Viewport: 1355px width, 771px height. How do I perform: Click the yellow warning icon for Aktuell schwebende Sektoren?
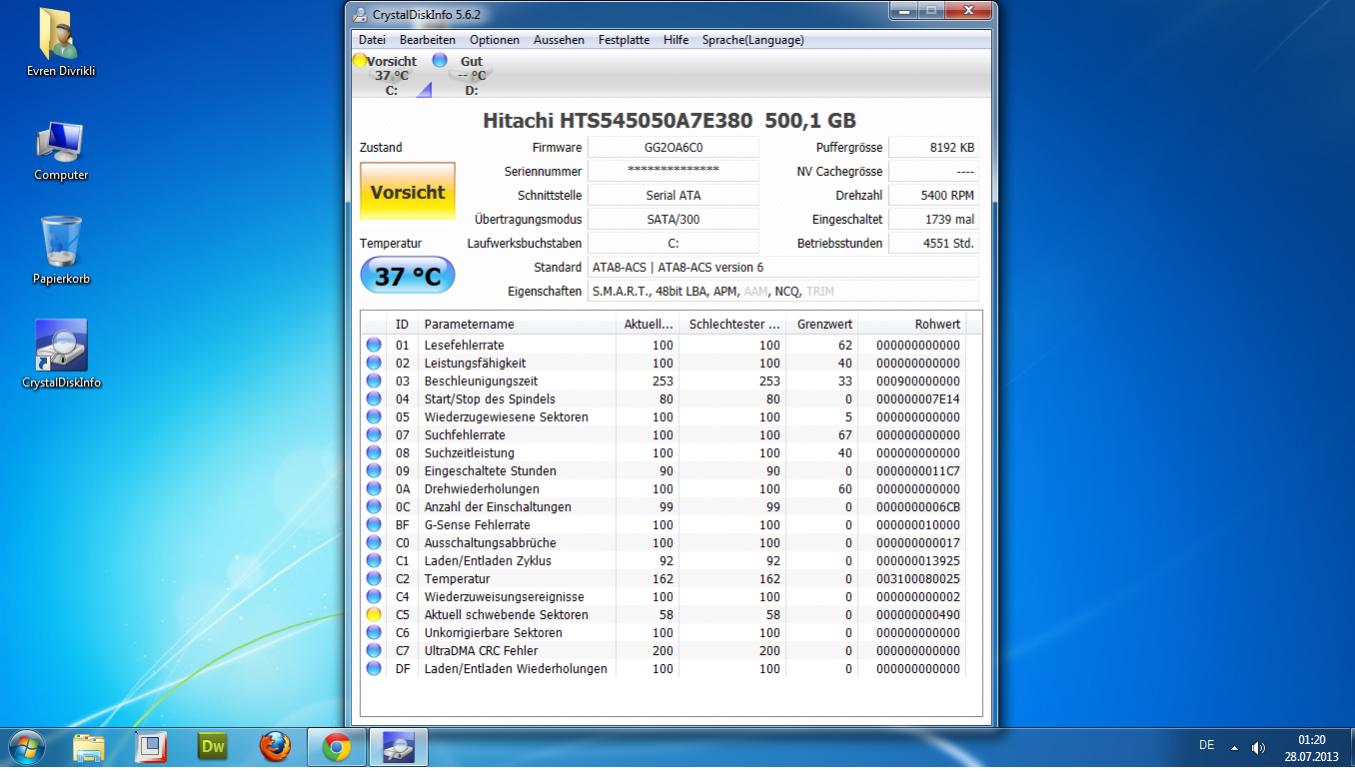(374, 615)
